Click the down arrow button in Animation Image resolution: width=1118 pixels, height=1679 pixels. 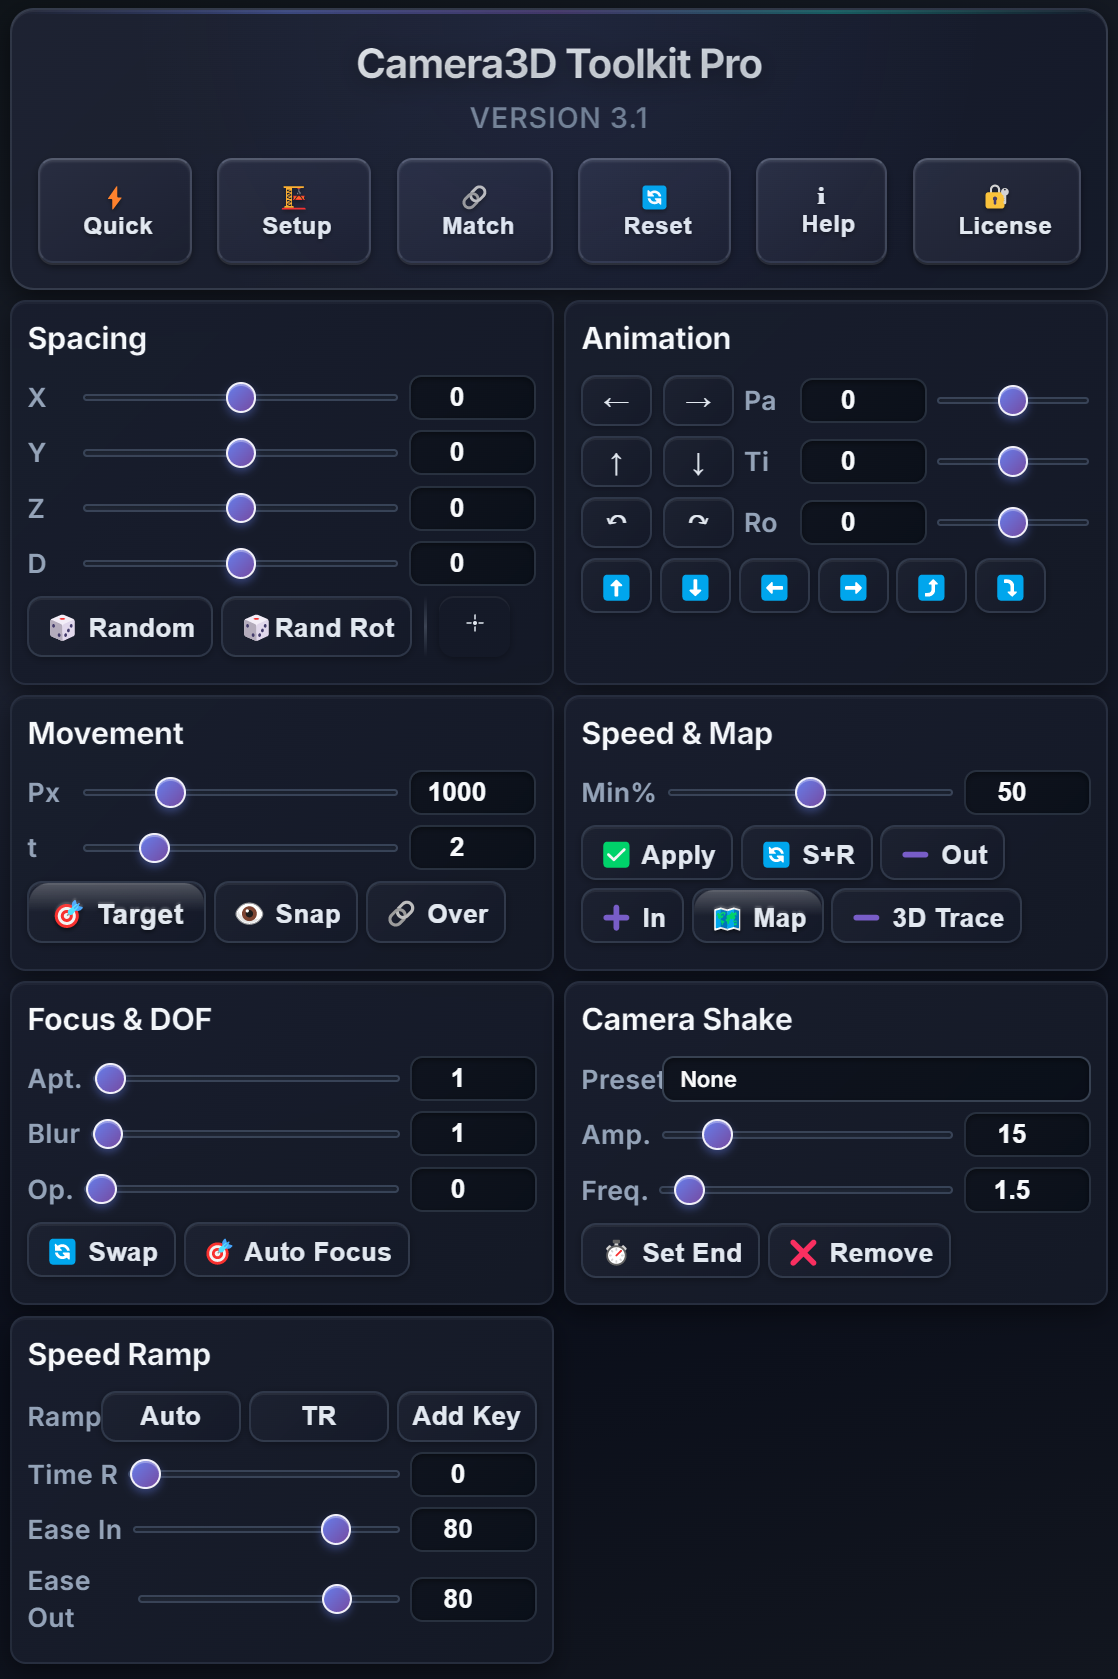(x=698, y=462)
